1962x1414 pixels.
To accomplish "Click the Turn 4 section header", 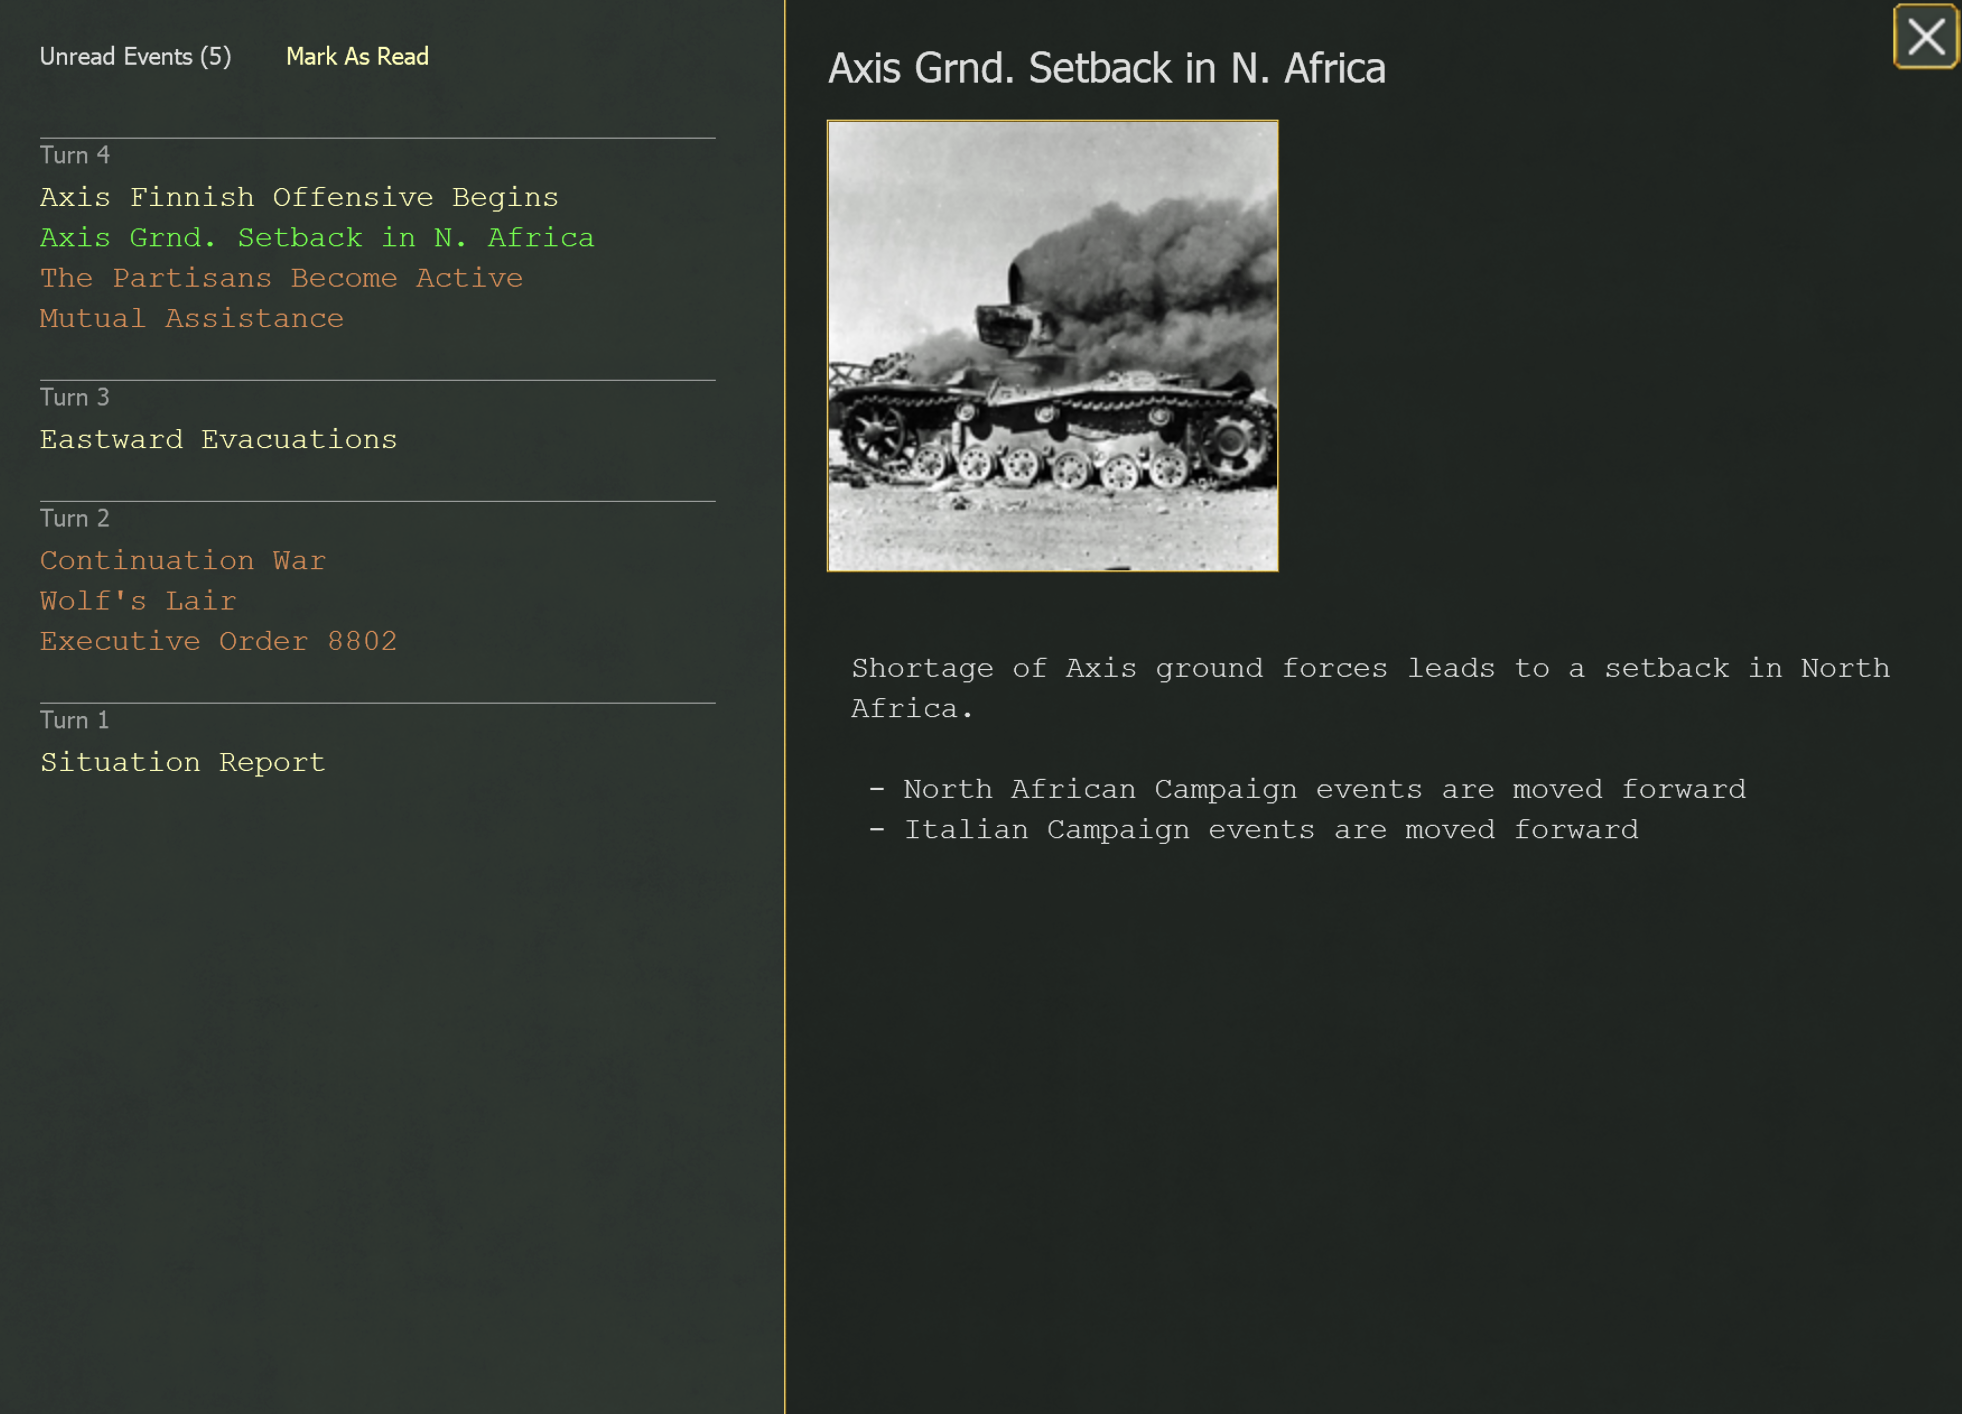I will point(75,156).
